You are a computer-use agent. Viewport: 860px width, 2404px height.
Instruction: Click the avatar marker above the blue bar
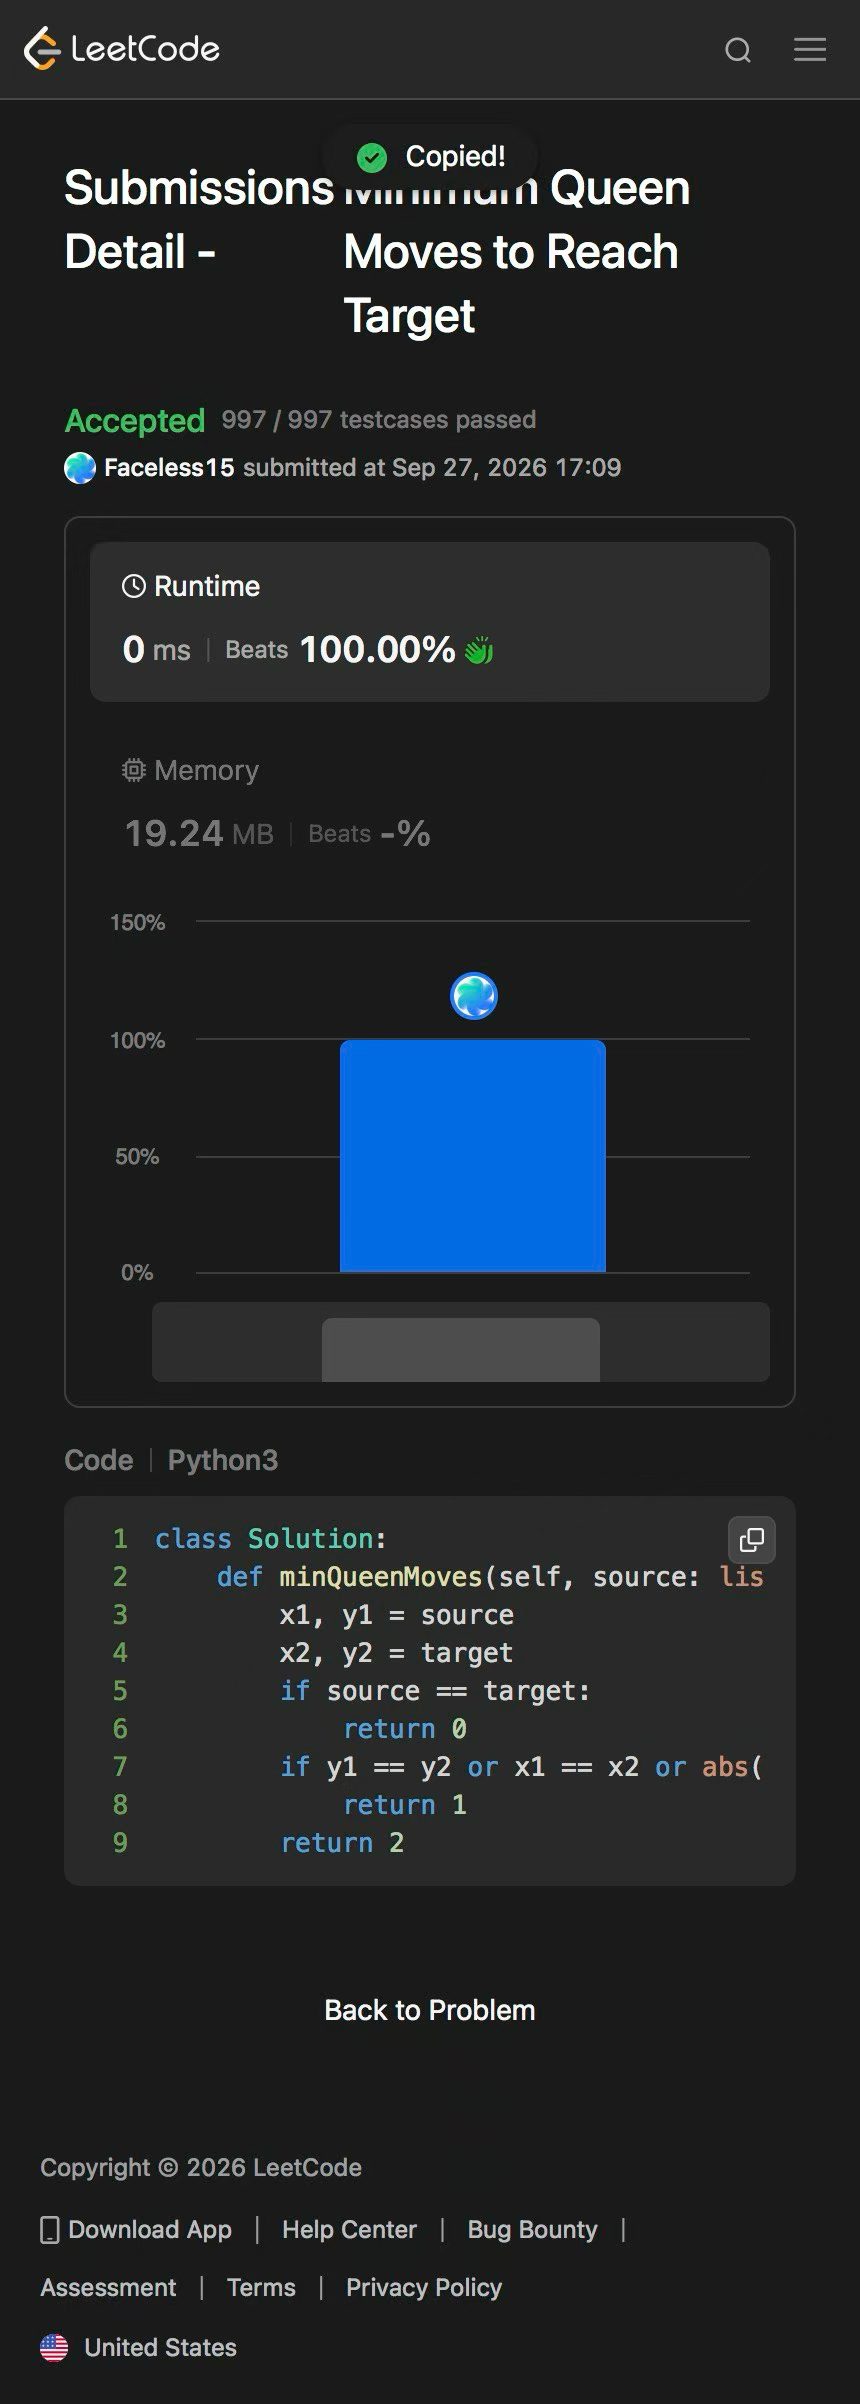pyautogui.click(x=474, y=996)
